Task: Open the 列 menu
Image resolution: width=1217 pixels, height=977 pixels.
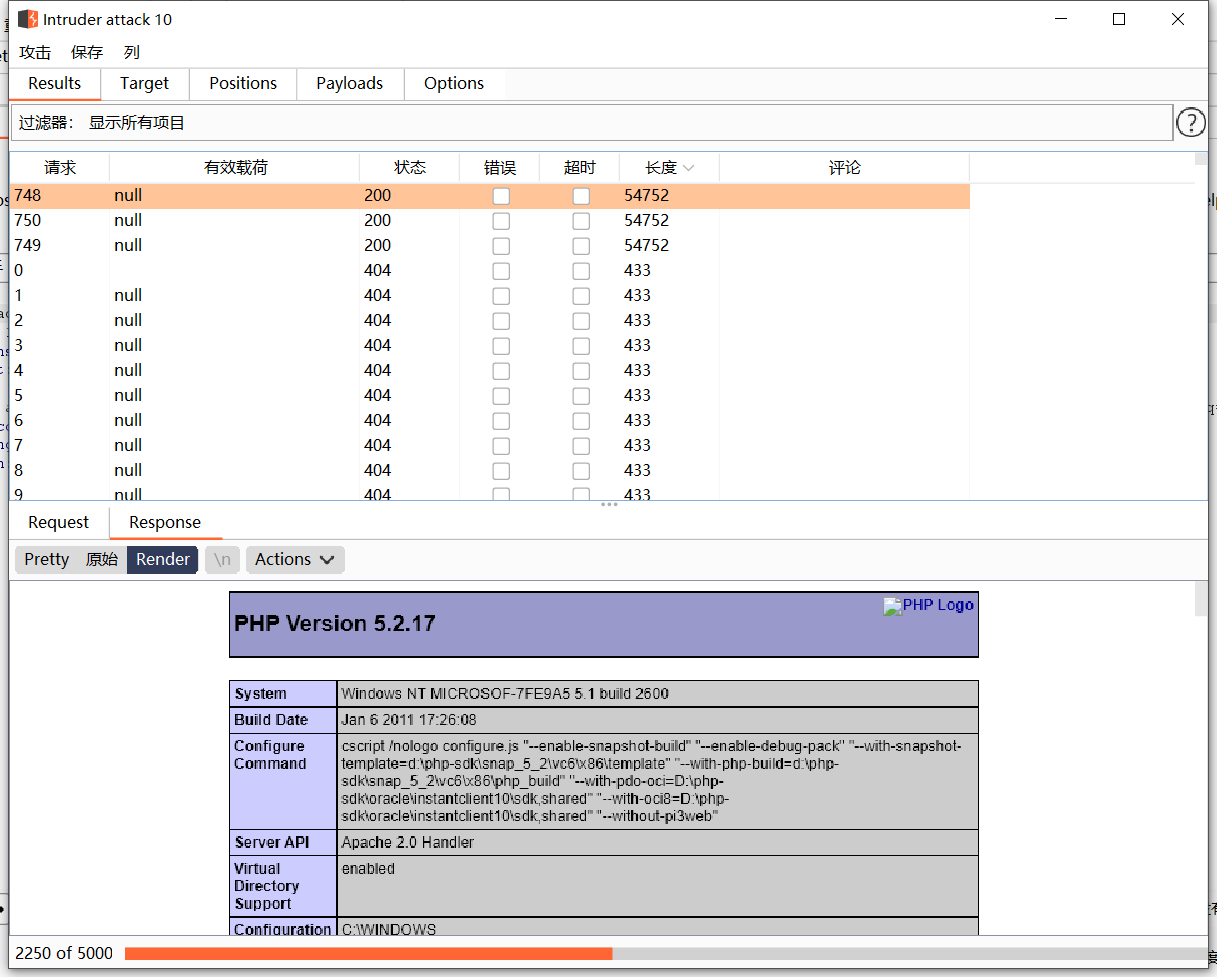Action: [132, 52]
